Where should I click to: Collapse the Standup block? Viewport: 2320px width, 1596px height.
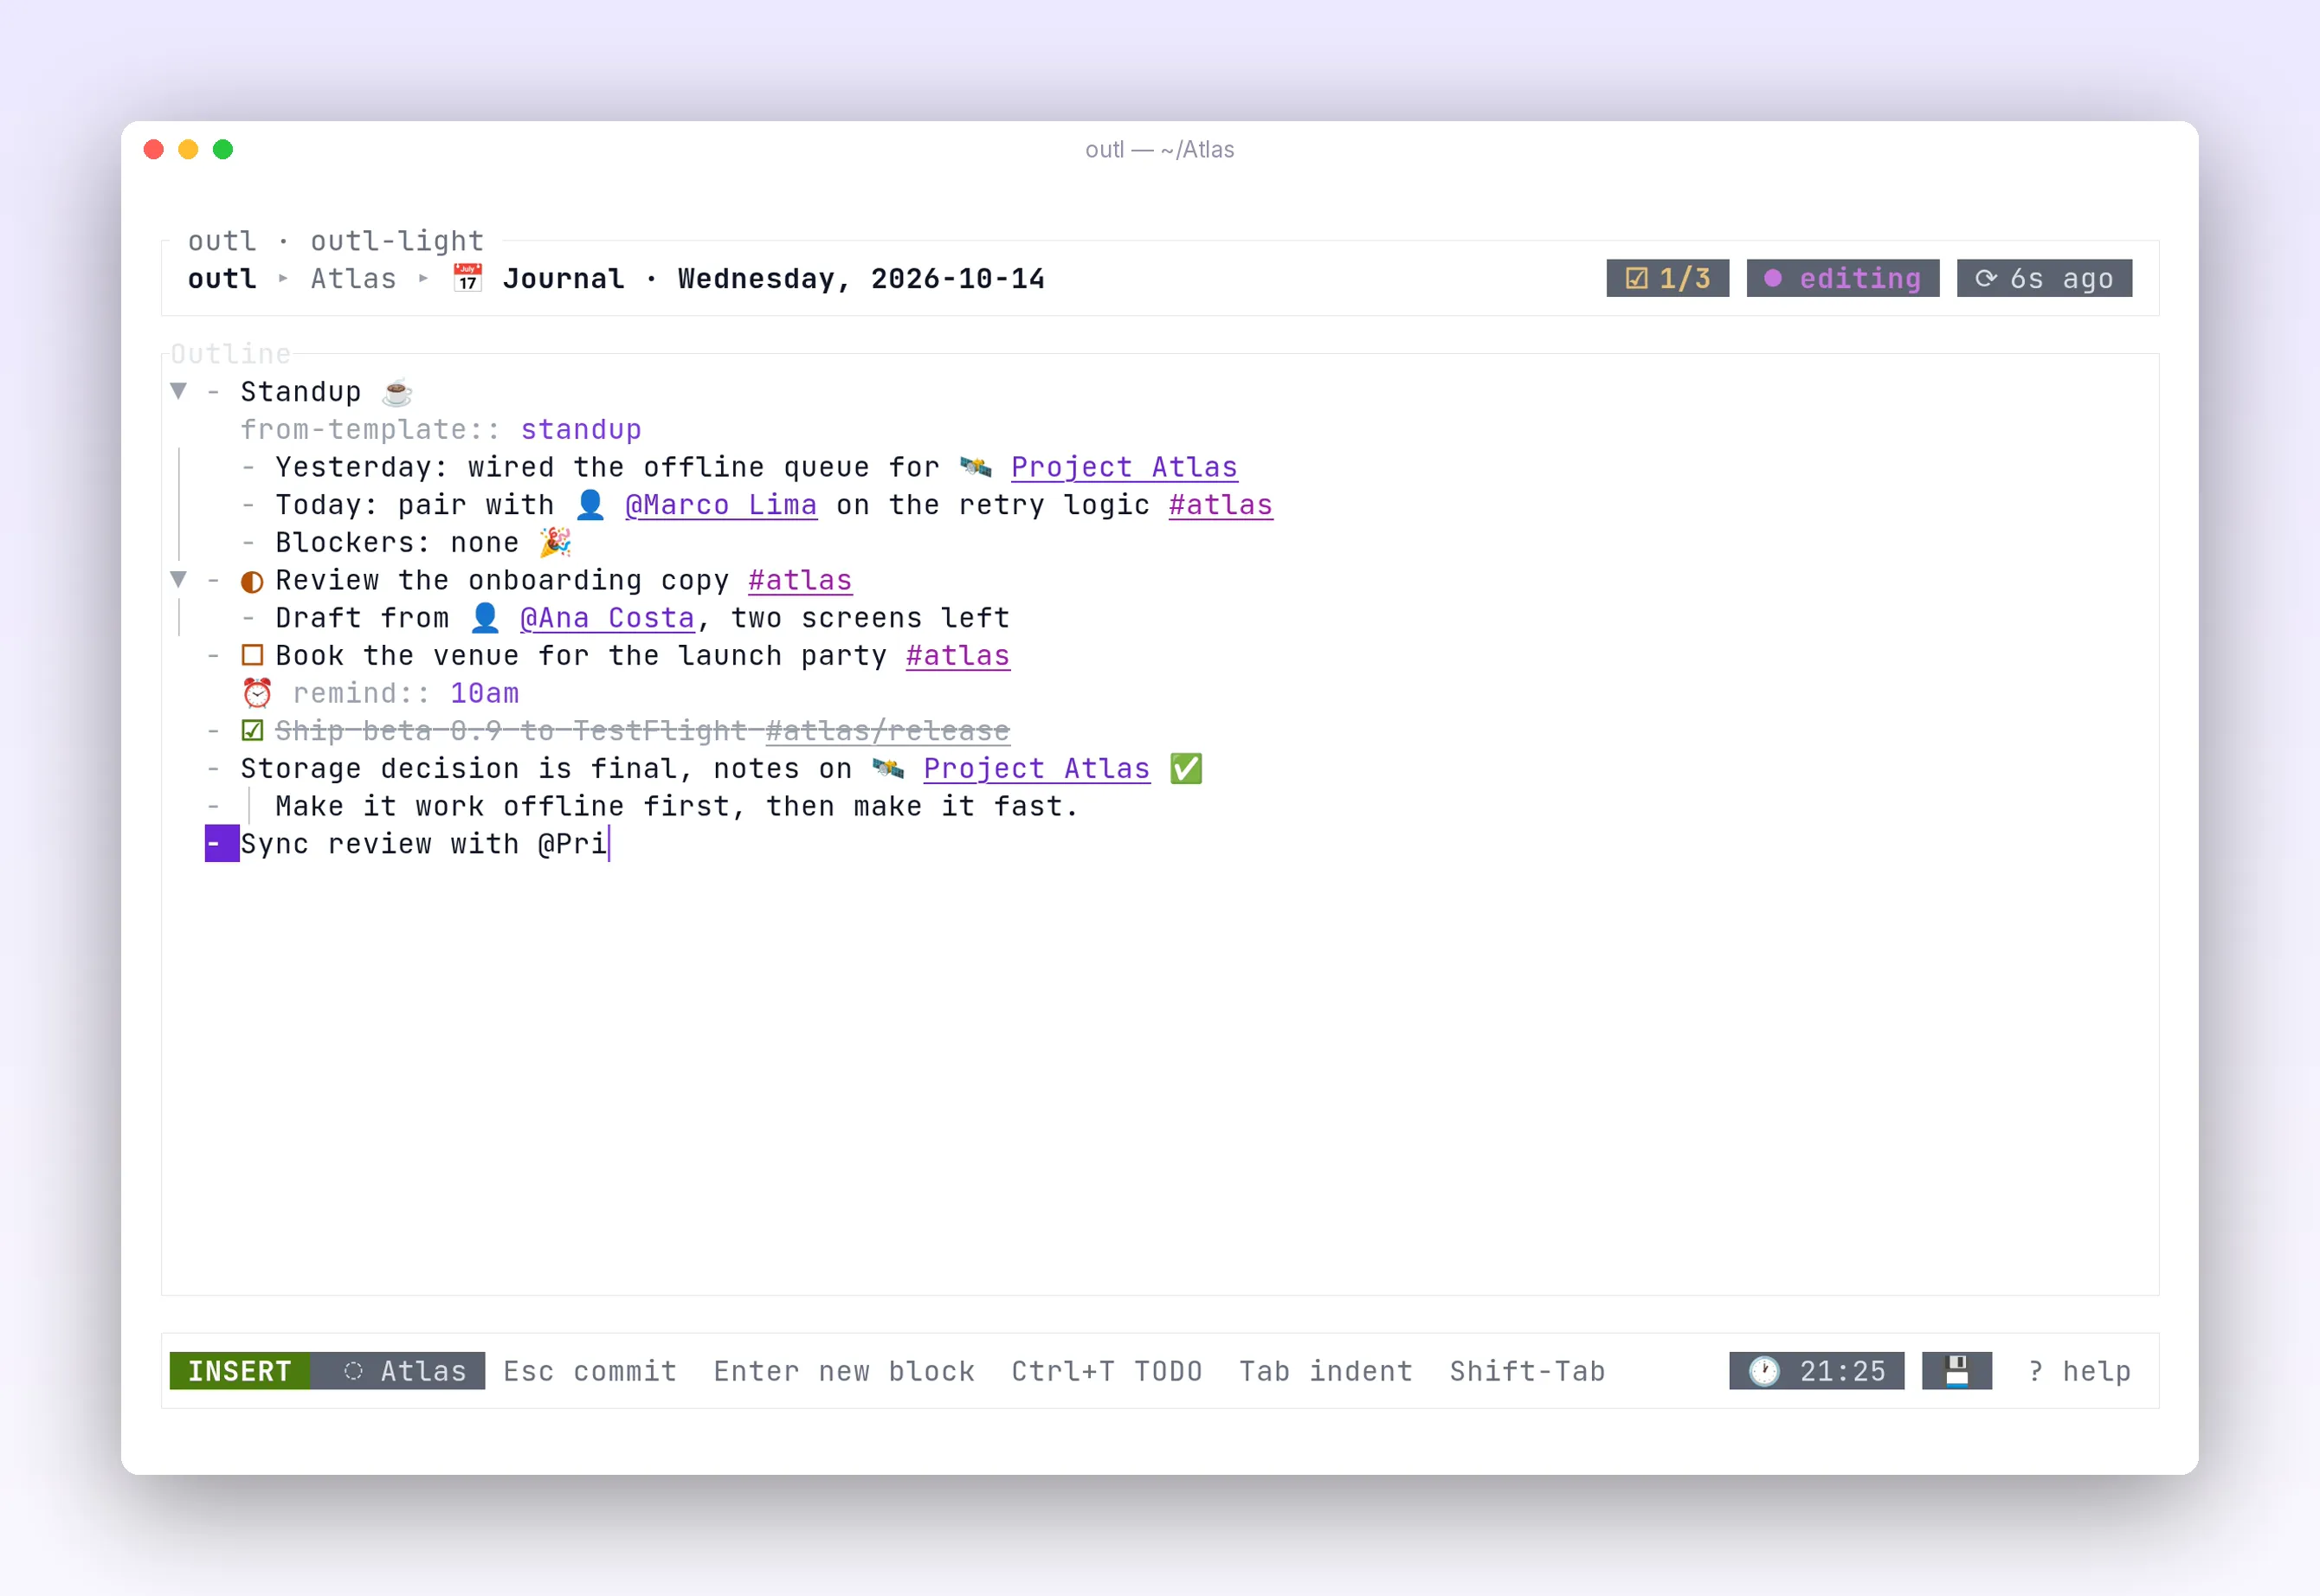[178, 391]
